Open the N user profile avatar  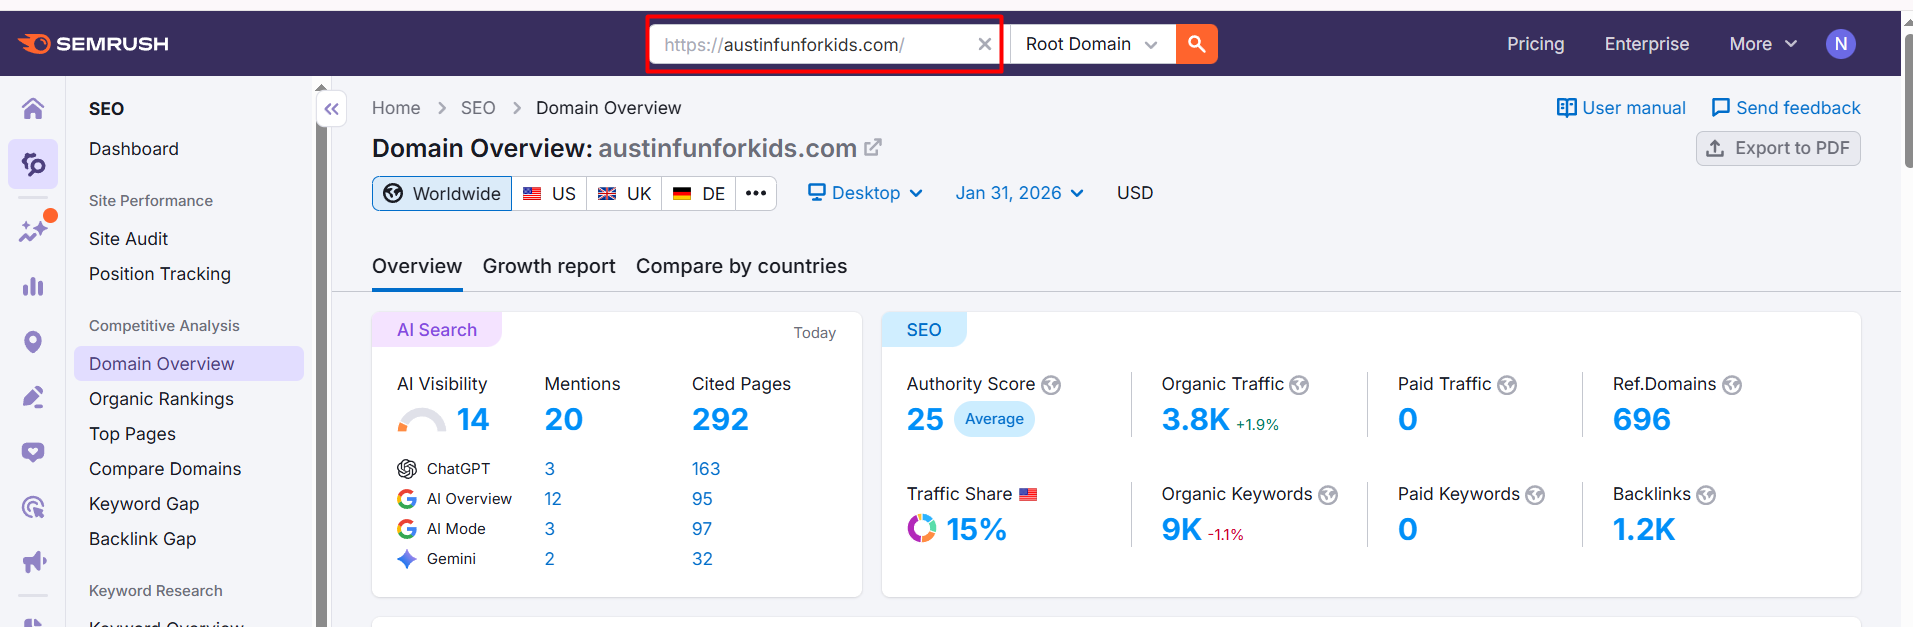coord(1840,44)
